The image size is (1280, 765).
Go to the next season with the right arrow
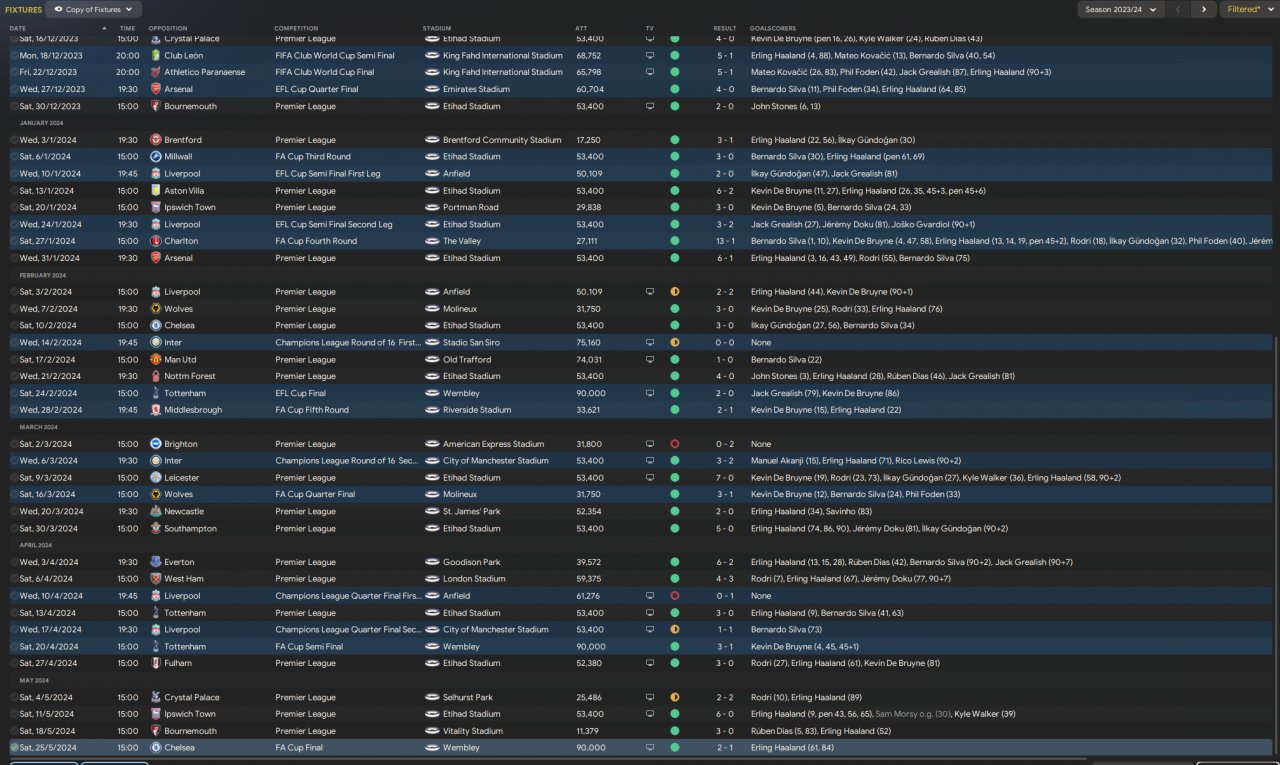click(1203, 9)
